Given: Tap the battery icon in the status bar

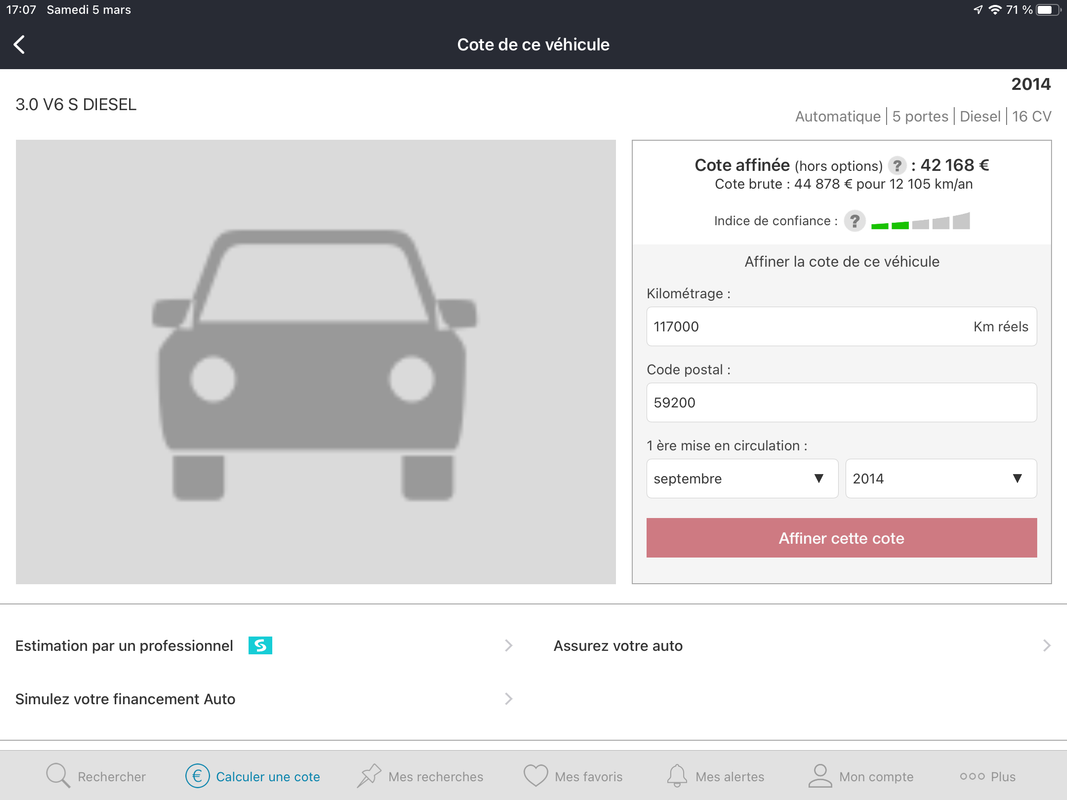Looking at the screenshot, I should coord(1048,10).
